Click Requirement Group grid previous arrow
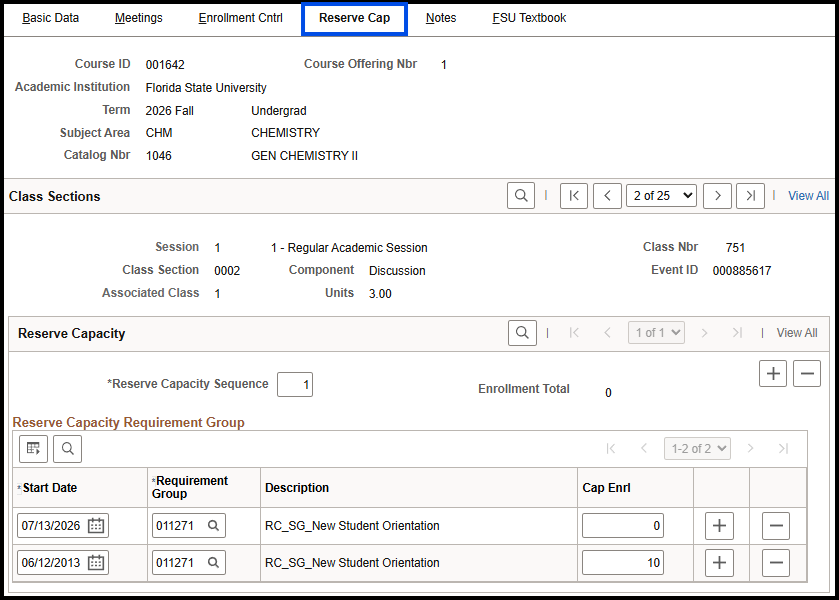This screenshot has width=839, height=600. pyautogui.click(x=644, y=449)
